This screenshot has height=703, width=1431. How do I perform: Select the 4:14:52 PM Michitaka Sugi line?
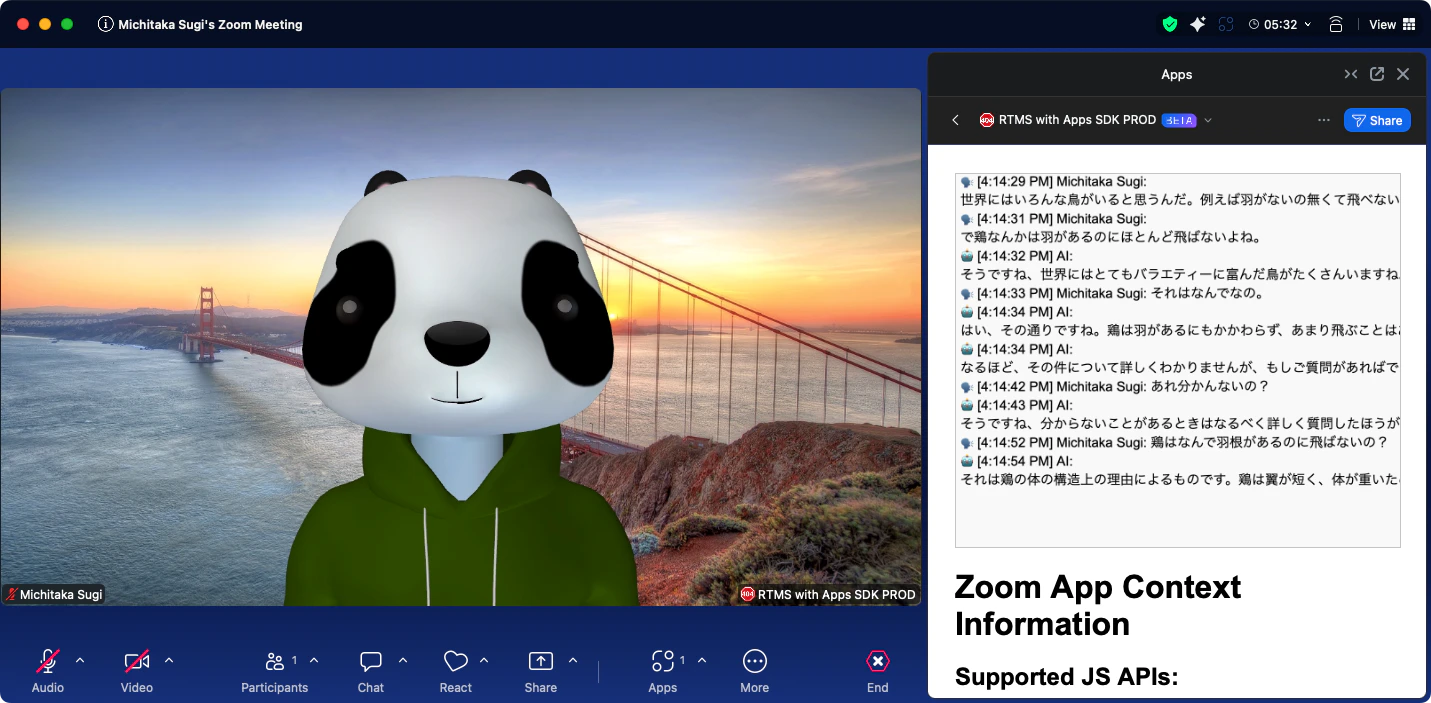pyautogui.click(x=1174, y=442)
